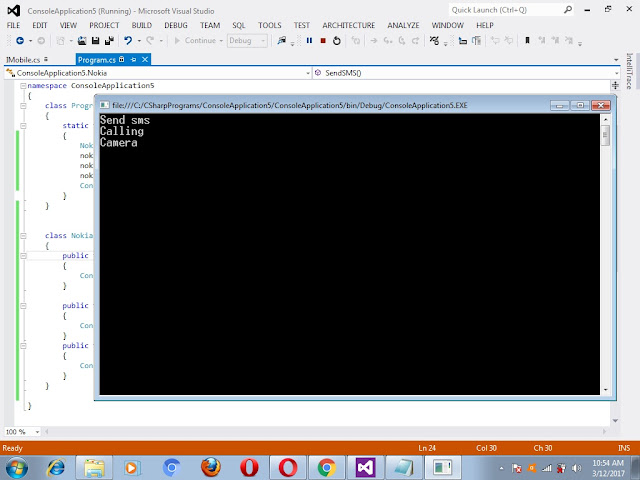The image size is (640, 480).
Task: Open the SQL menu
Action: tap(239, 25)
